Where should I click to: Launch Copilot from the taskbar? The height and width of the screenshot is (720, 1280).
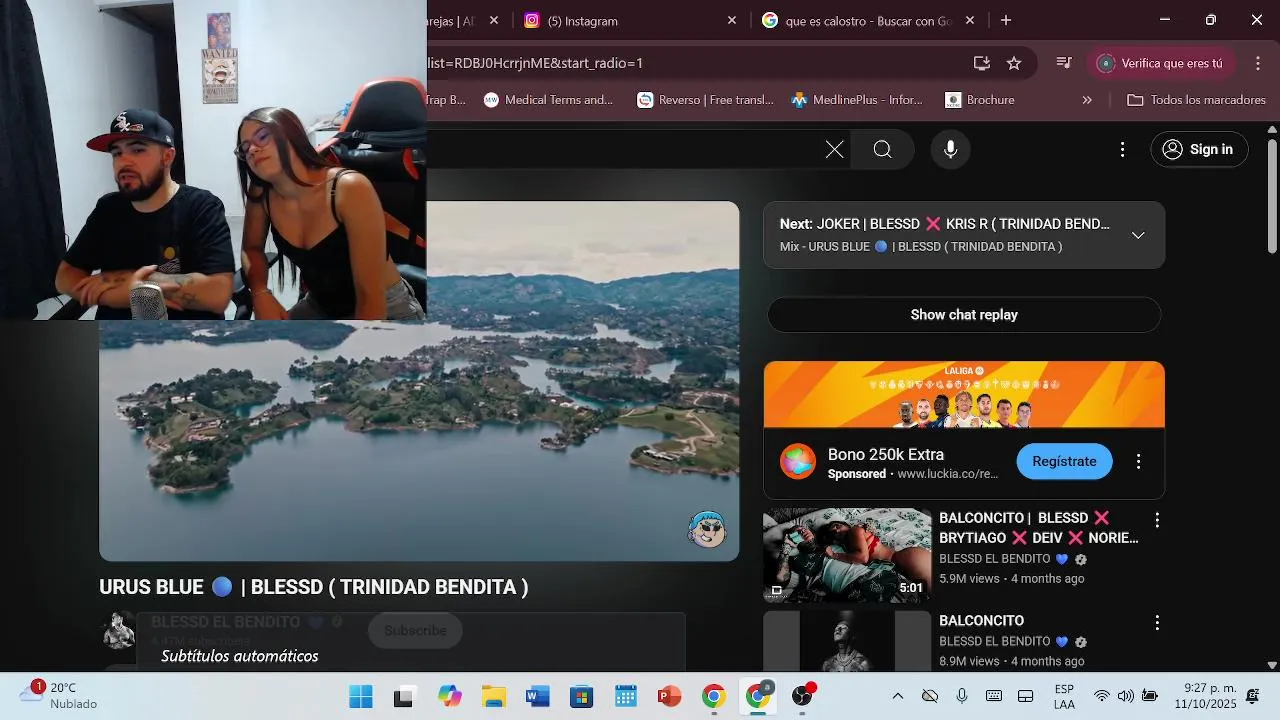point(450,696)
